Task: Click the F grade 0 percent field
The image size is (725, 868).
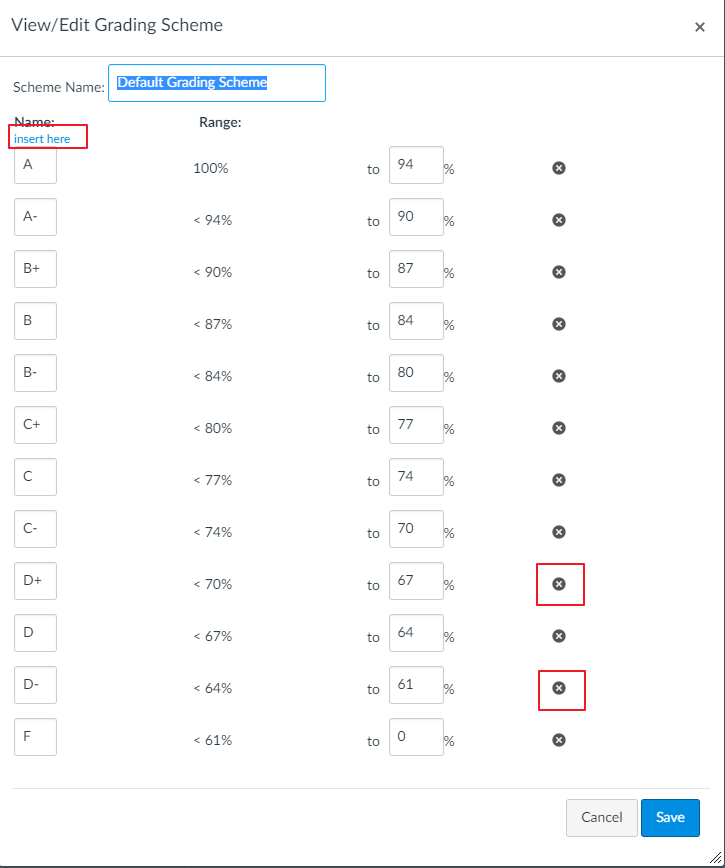Action: 415,737
